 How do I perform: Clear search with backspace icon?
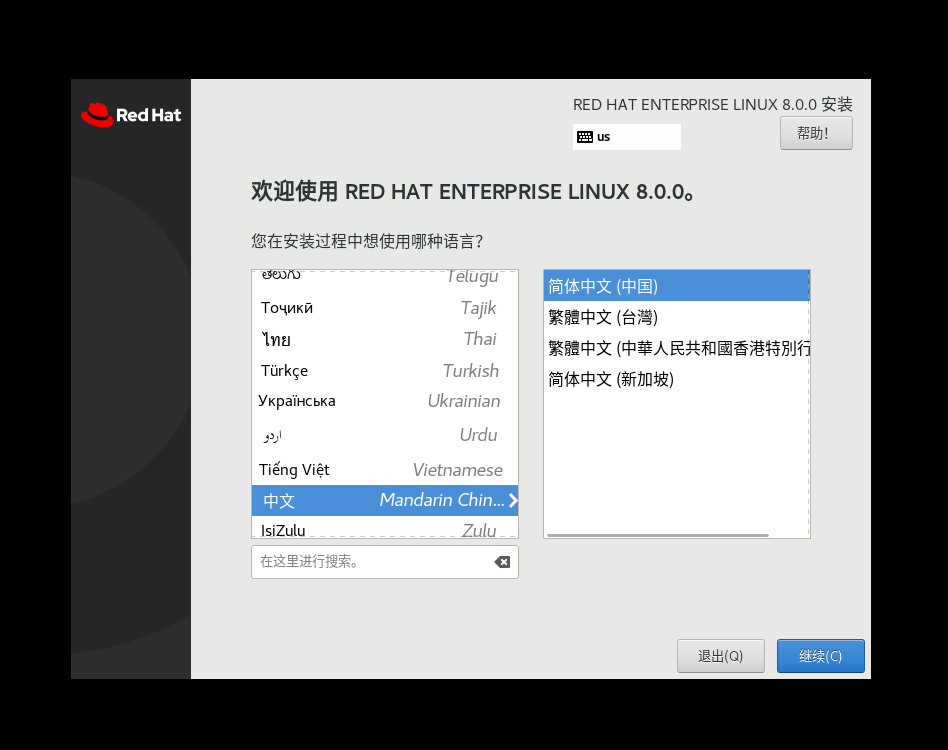pyautogui.click(x=502, y=562)
